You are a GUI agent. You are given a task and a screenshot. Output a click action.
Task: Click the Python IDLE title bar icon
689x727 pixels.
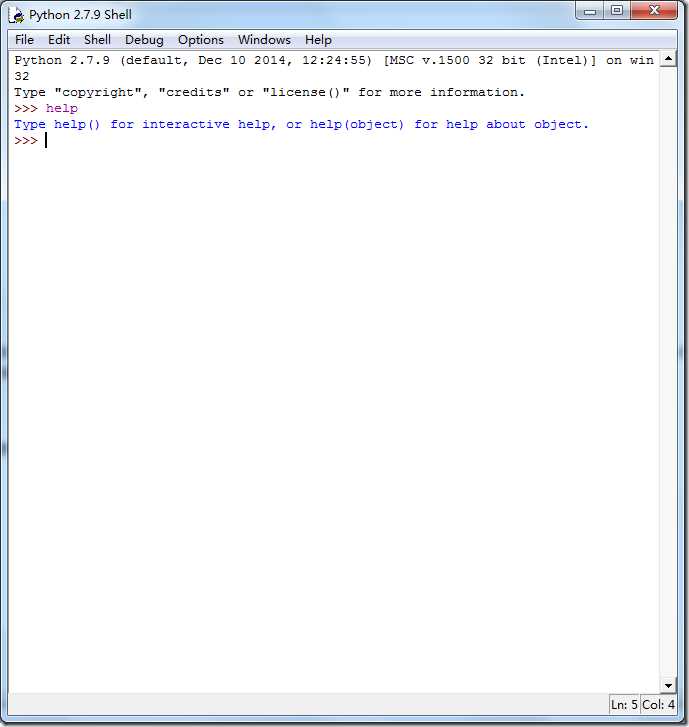point(17,15)
